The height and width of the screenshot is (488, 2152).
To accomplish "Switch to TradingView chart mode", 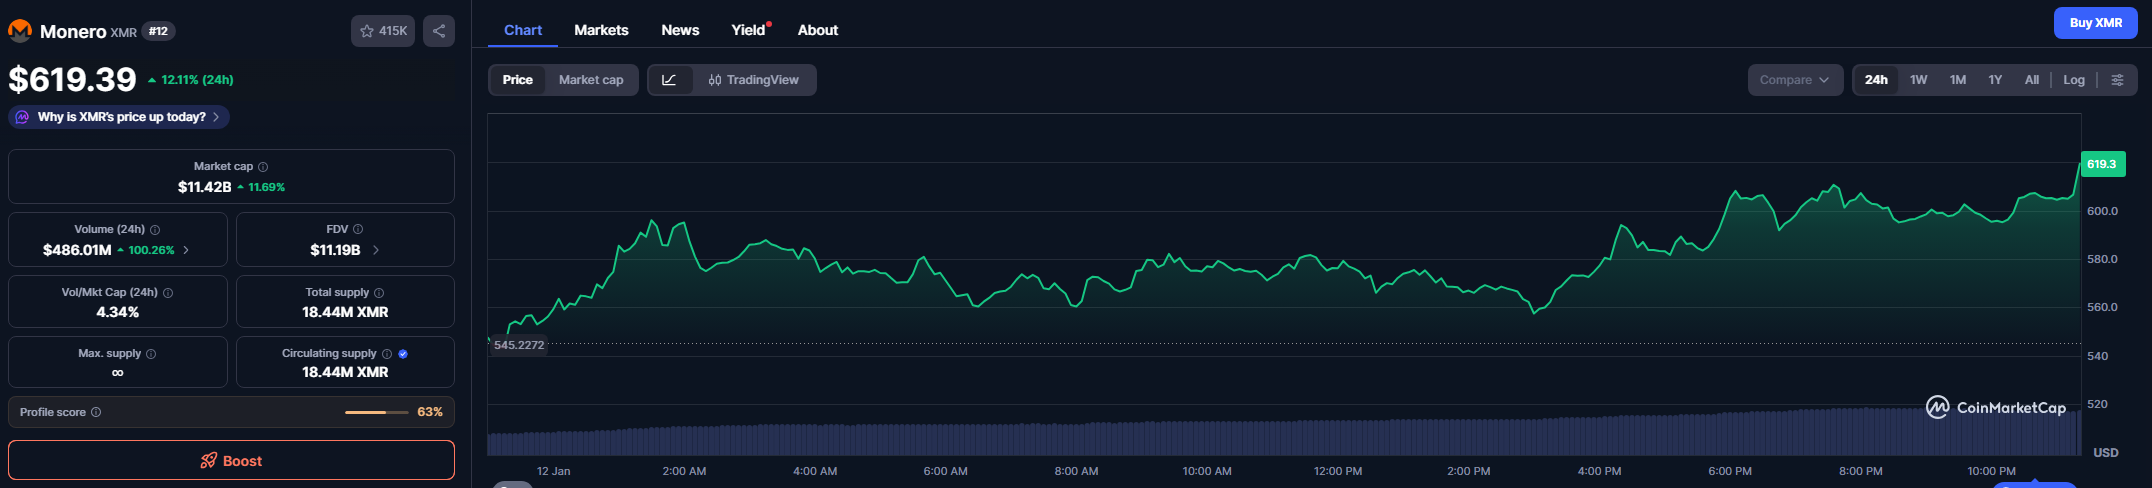I will pyautogui.click(x=753, y=80).
